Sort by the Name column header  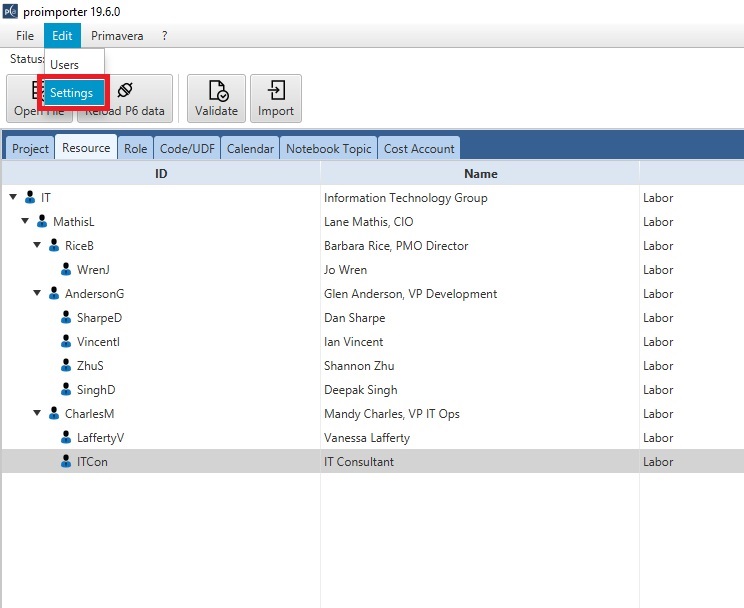click(x=480, y=174)
